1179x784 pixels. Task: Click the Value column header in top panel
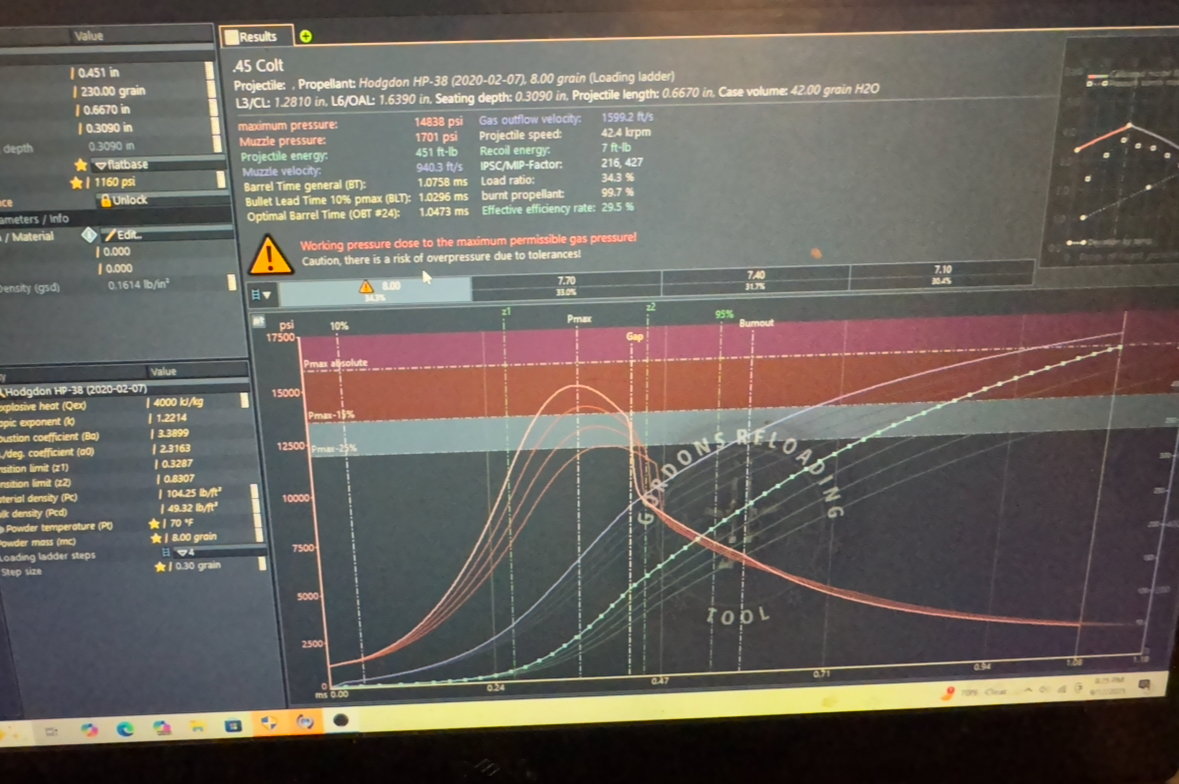pyautogui.click(x=88, y=35)
